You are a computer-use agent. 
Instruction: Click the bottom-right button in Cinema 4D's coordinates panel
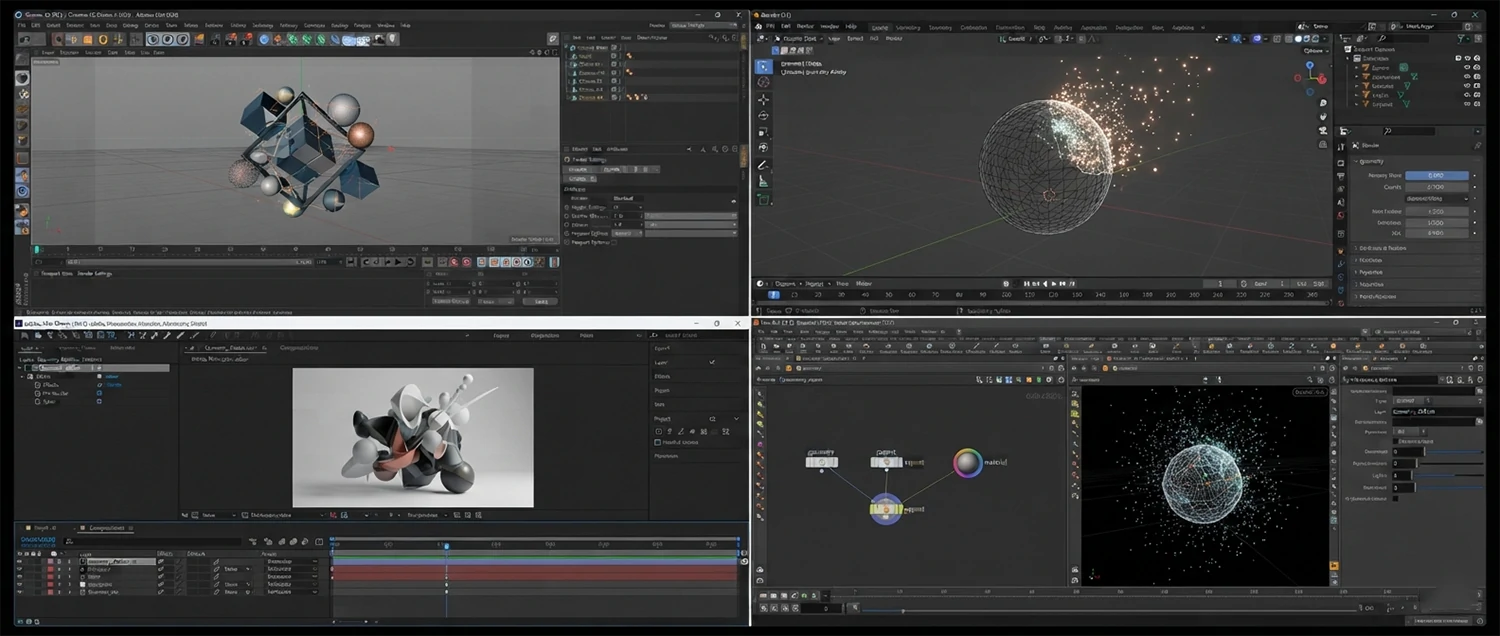(x=540, y=301)
